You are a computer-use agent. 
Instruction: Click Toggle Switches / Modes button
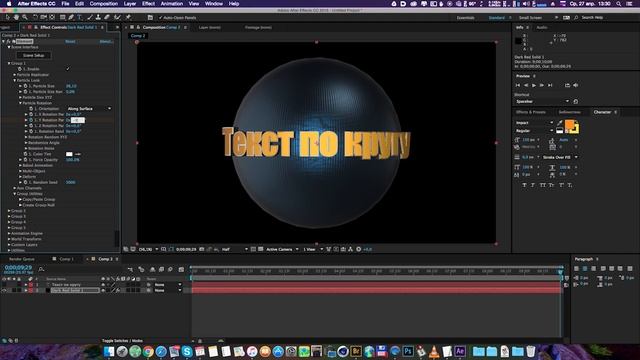point(122,340)
